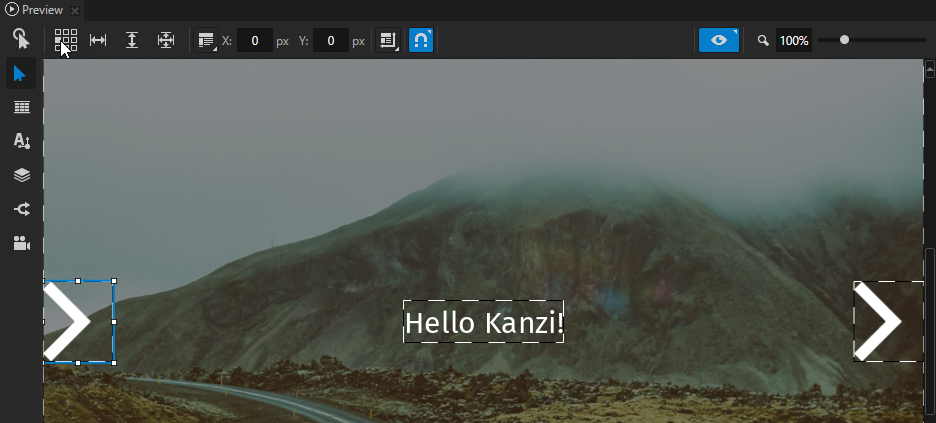Fit width using horizontal stretch icon

pyautogui.click(x=98, y=41)
